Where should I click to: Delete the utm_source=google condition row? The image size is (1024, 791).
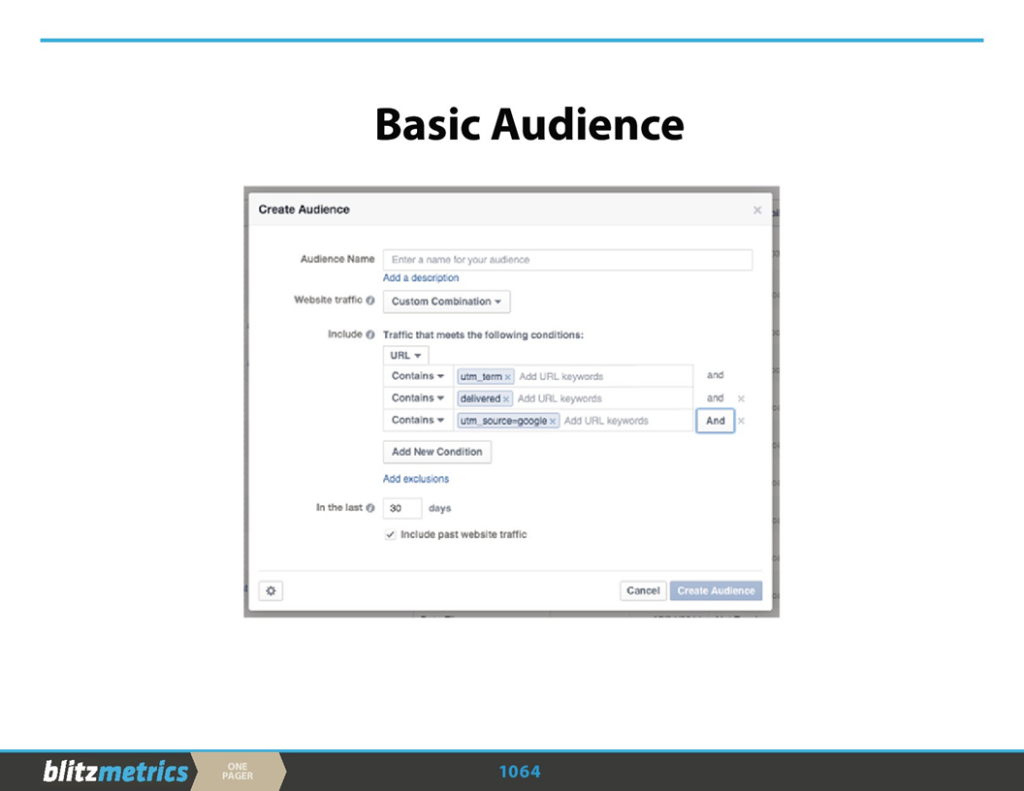click(741, 421)
